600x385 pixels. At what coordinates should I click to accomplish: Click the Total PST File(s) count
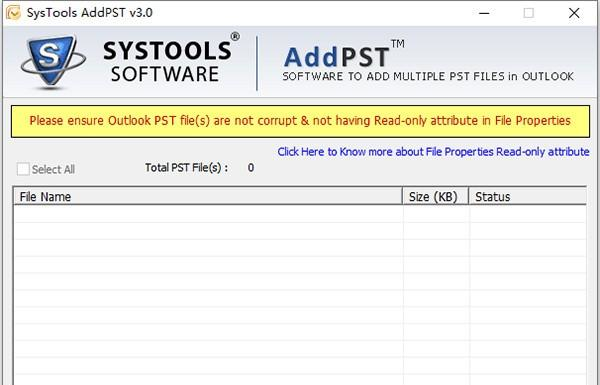[251, 168]
